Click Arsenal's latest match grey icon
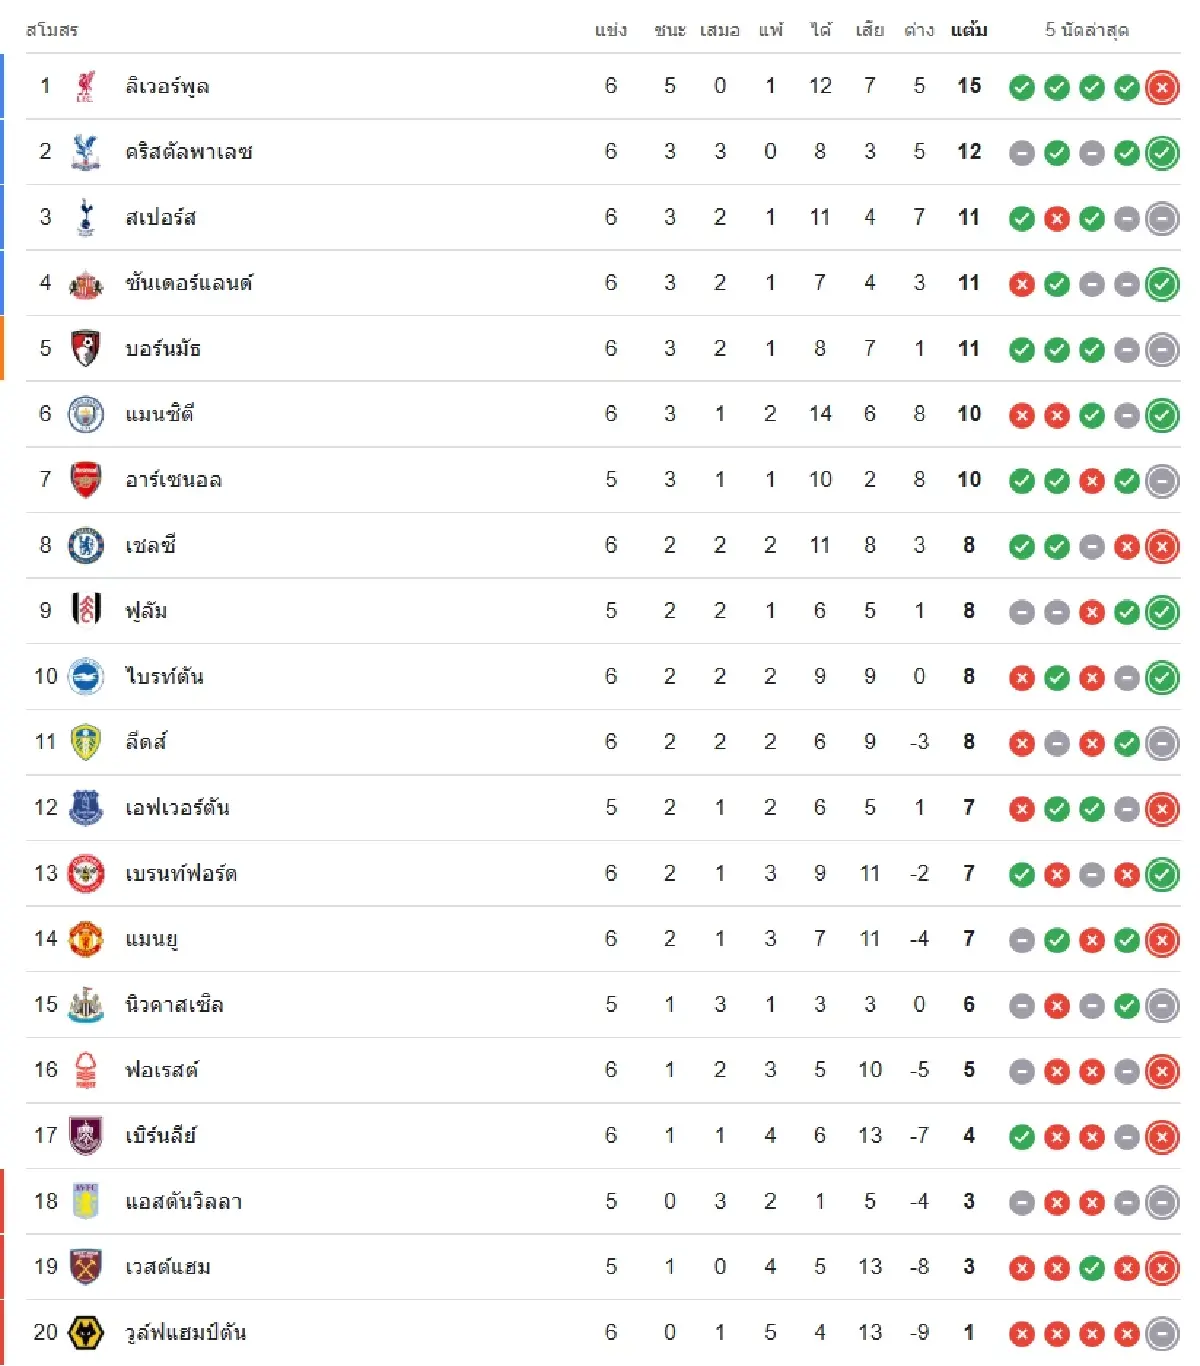1200x1366 pixels. [x=1162, y=481]
